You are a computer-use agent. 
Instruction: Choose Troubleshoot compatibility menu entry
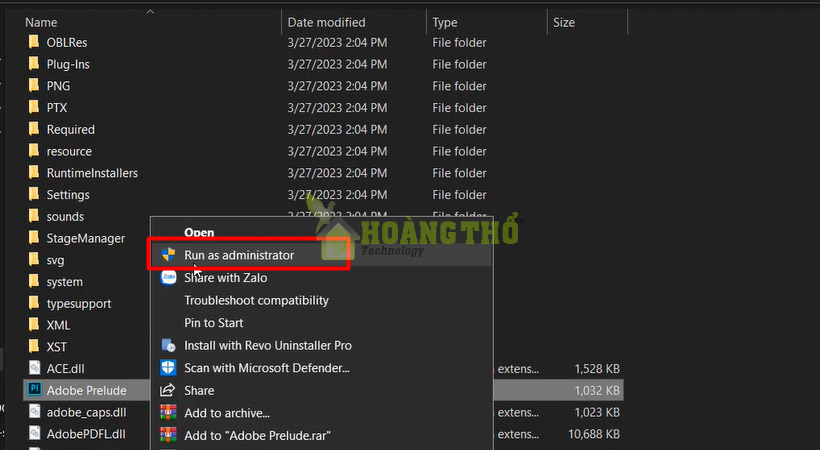point(256,300)
